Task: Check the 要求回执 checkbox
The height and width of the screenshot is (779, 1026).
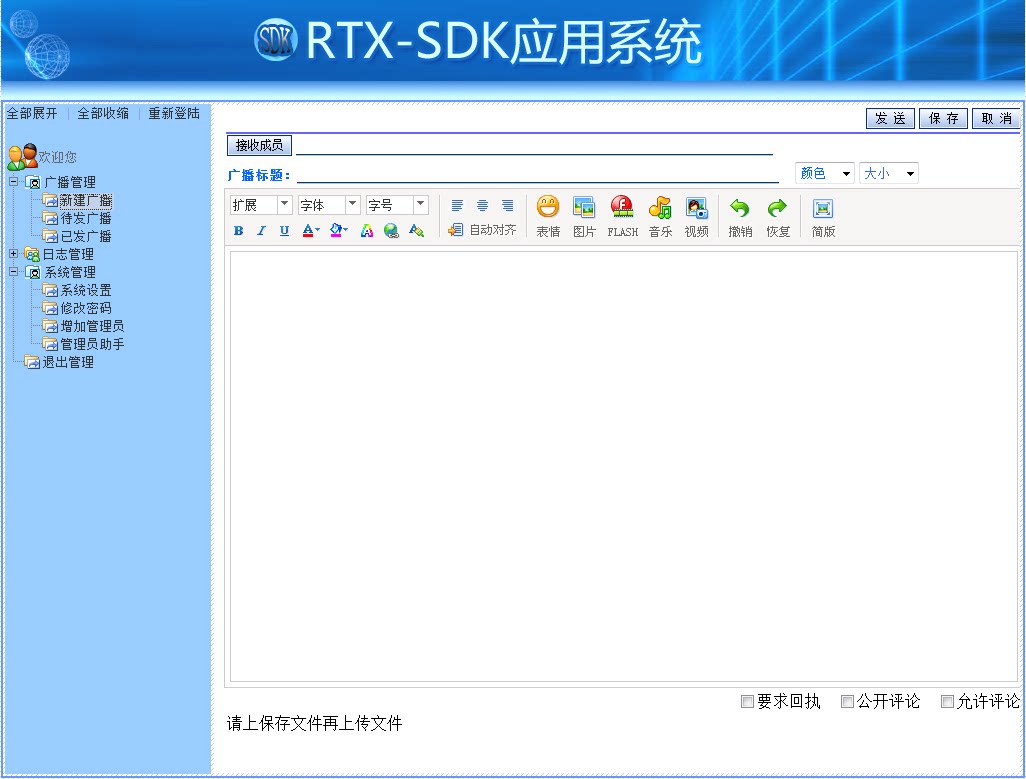Action: 747,702
